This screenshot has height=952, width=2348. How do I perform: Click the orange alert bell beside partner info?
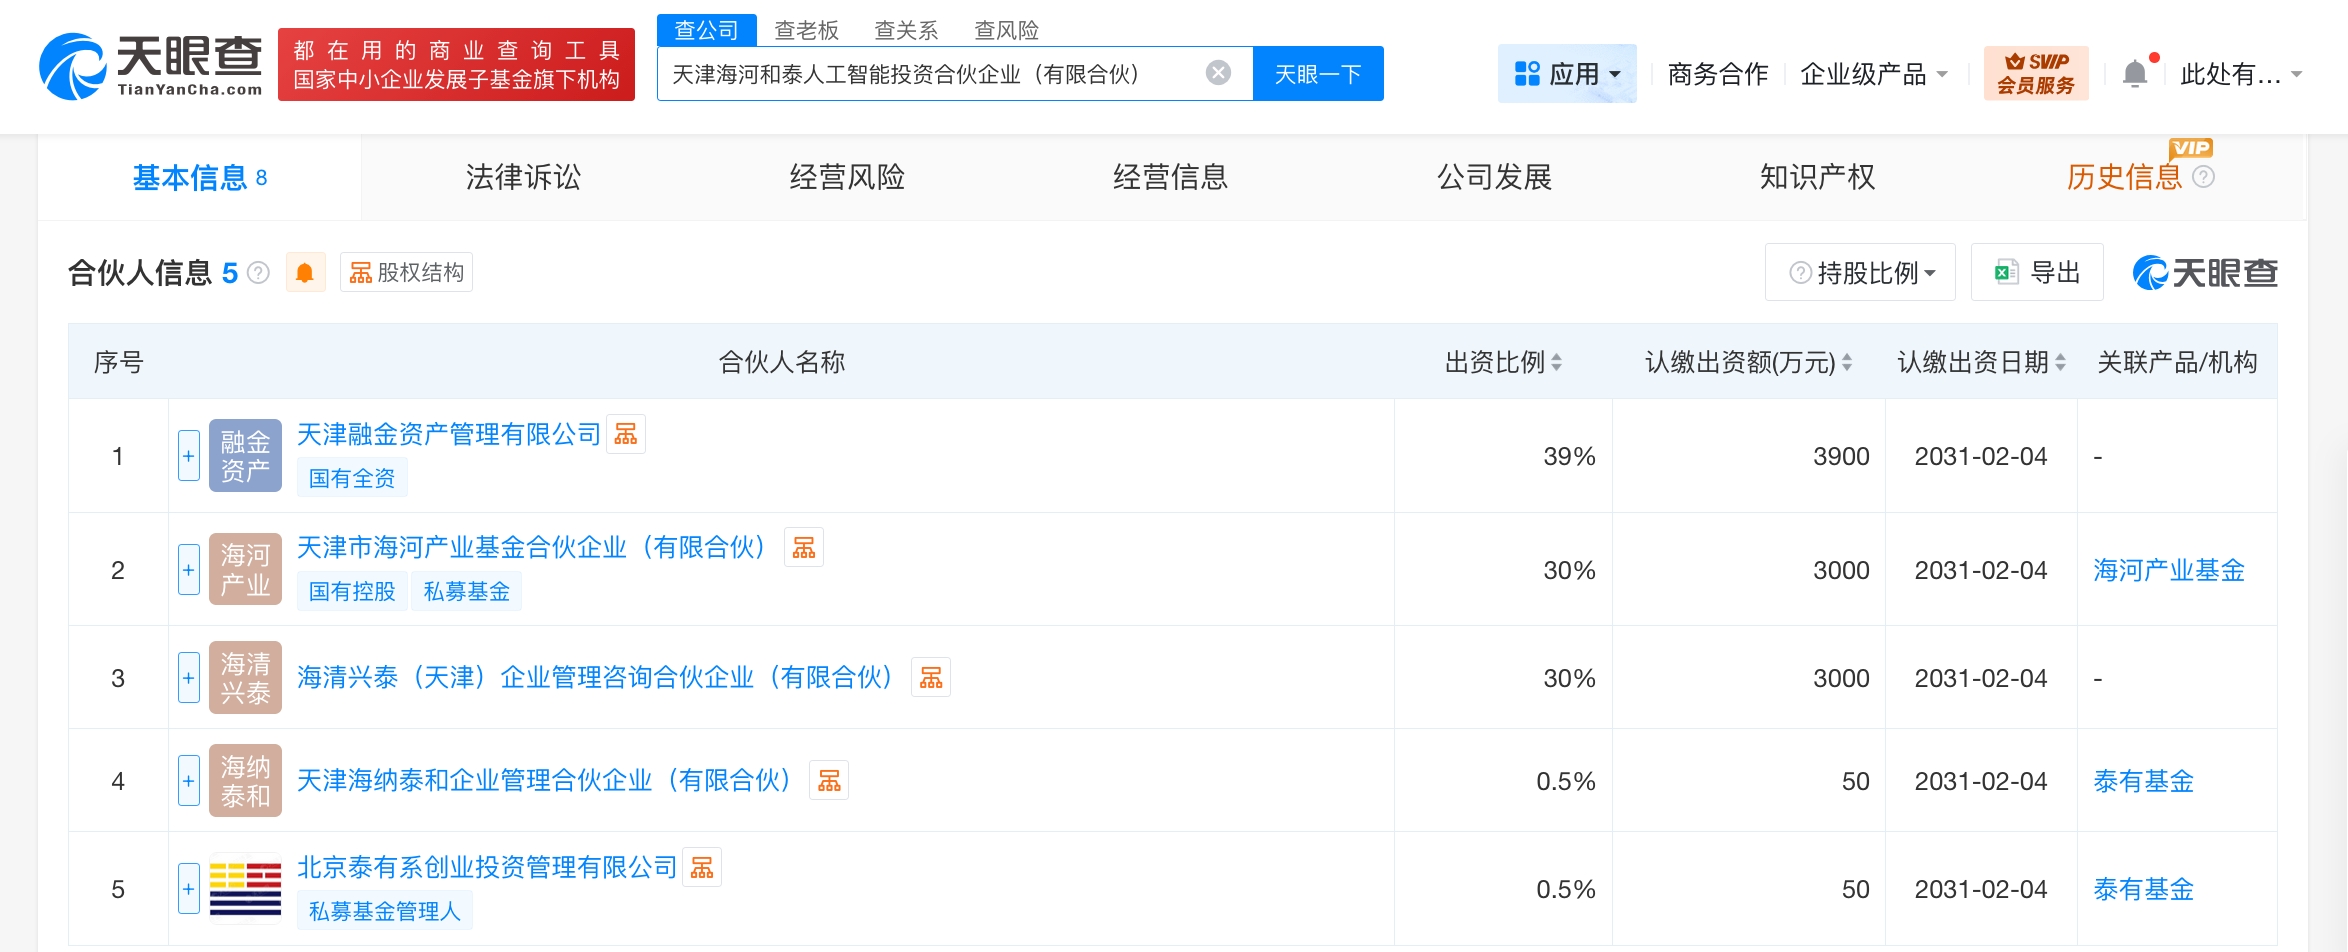pyautogui.click(x=305, y=273)
